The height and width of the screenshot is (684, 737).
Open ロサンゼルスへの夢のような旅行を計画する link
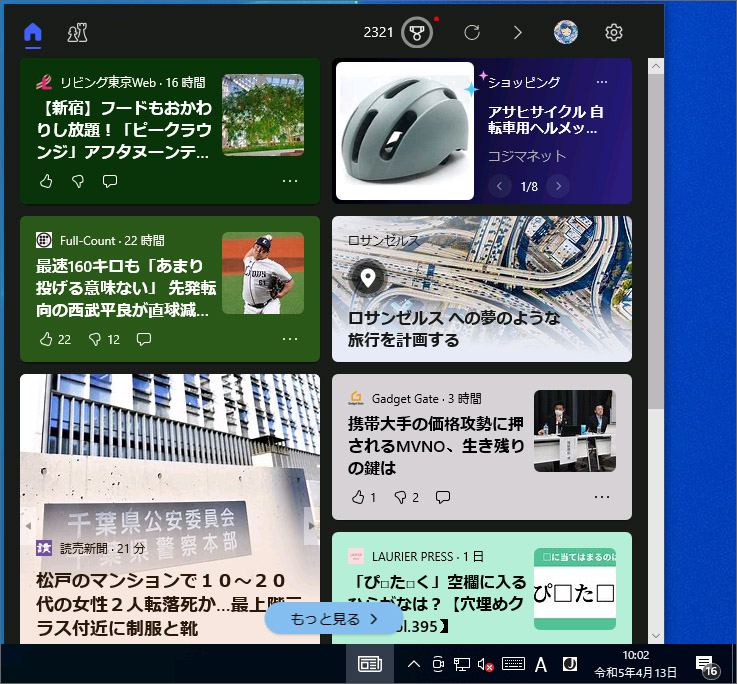point(454,329)
